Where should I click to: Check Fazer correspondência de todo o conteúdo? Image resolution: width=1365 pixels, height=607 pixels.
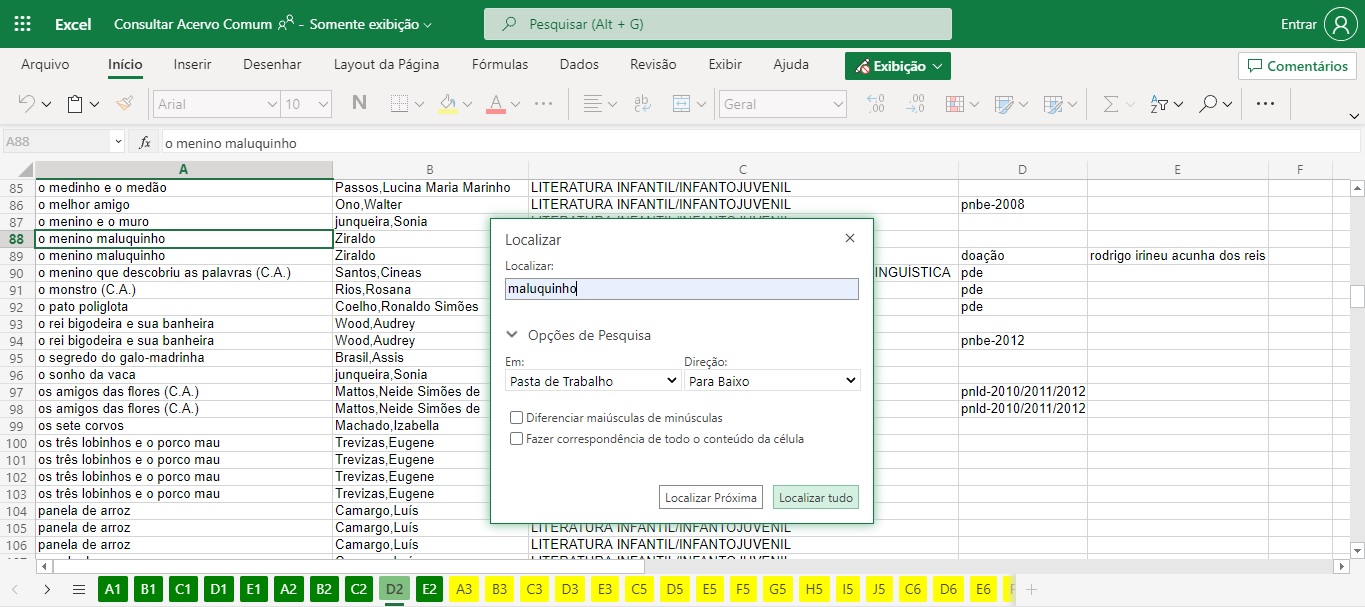point(516,439)
